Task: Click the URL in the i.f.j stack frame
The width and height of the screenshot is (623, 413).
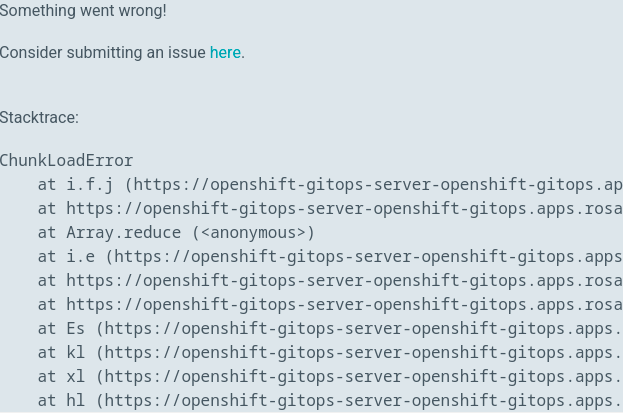Action: 378,184
